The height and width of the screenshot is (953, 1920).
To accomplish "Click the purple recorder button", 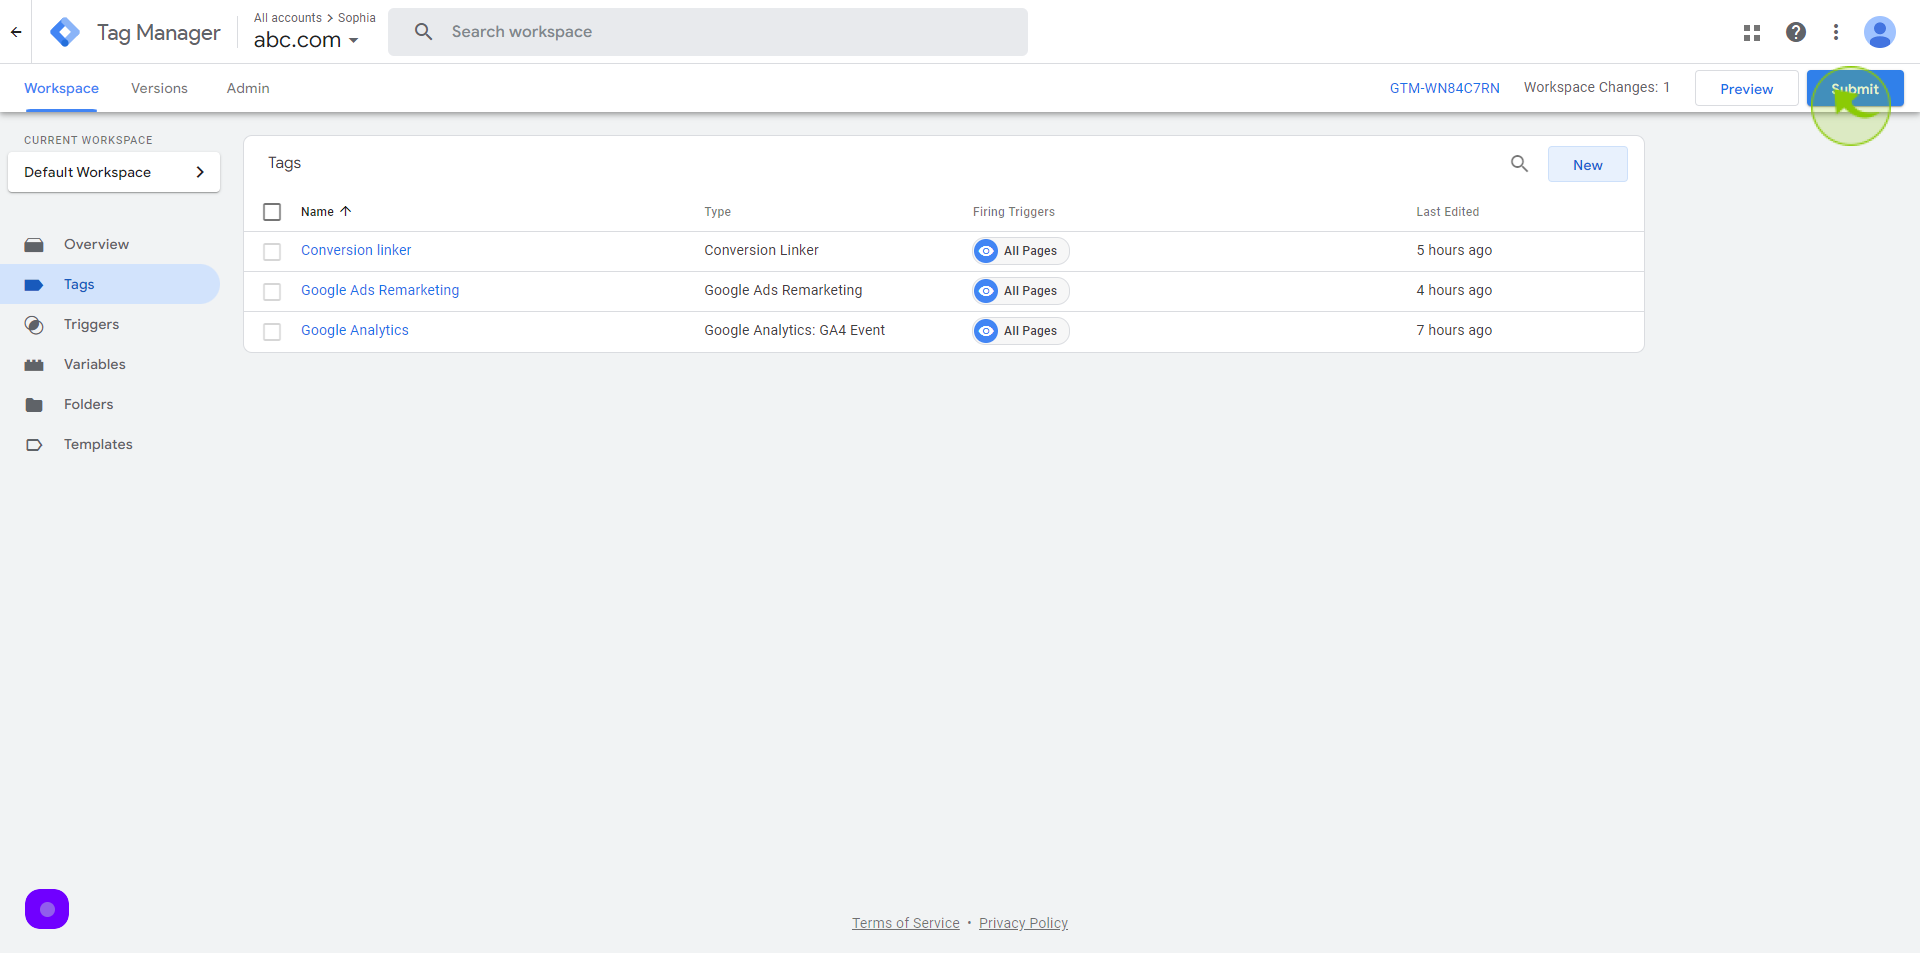I will click(47, 909).
